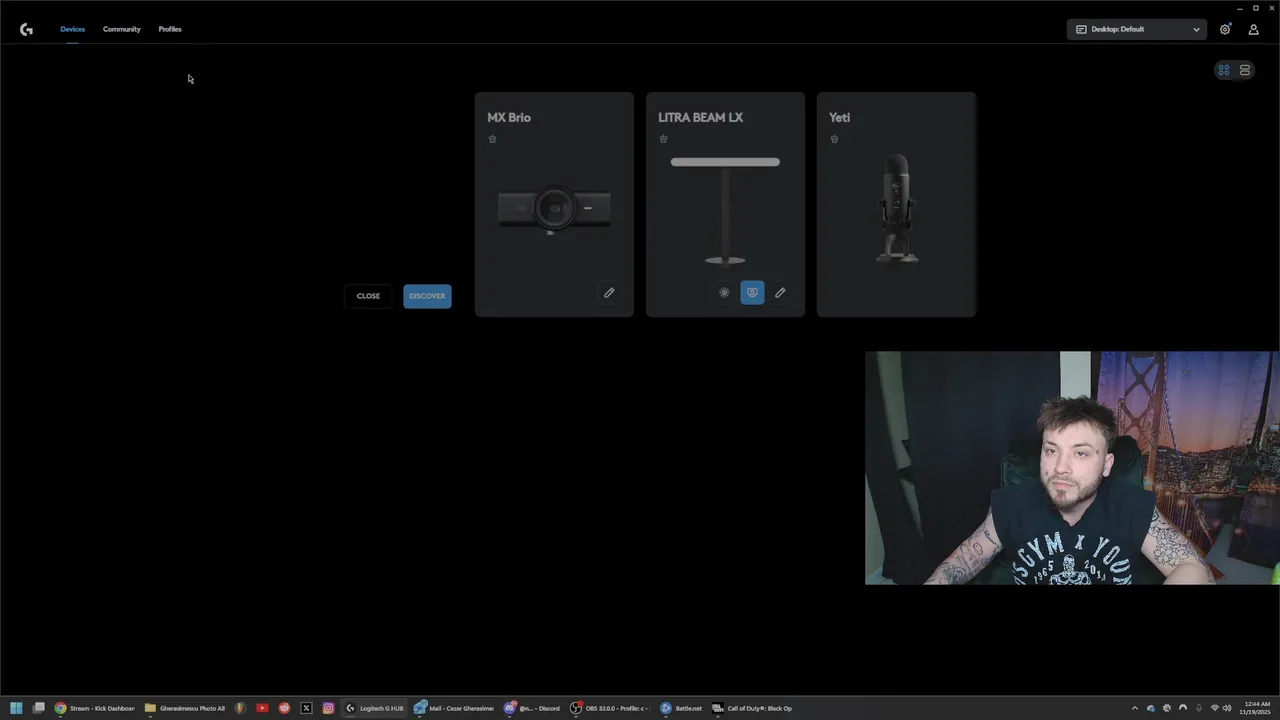Viewport: 1280px width, 720px height.
Task: Open Task View in the taskbar
Action: [x=39, y=708]
